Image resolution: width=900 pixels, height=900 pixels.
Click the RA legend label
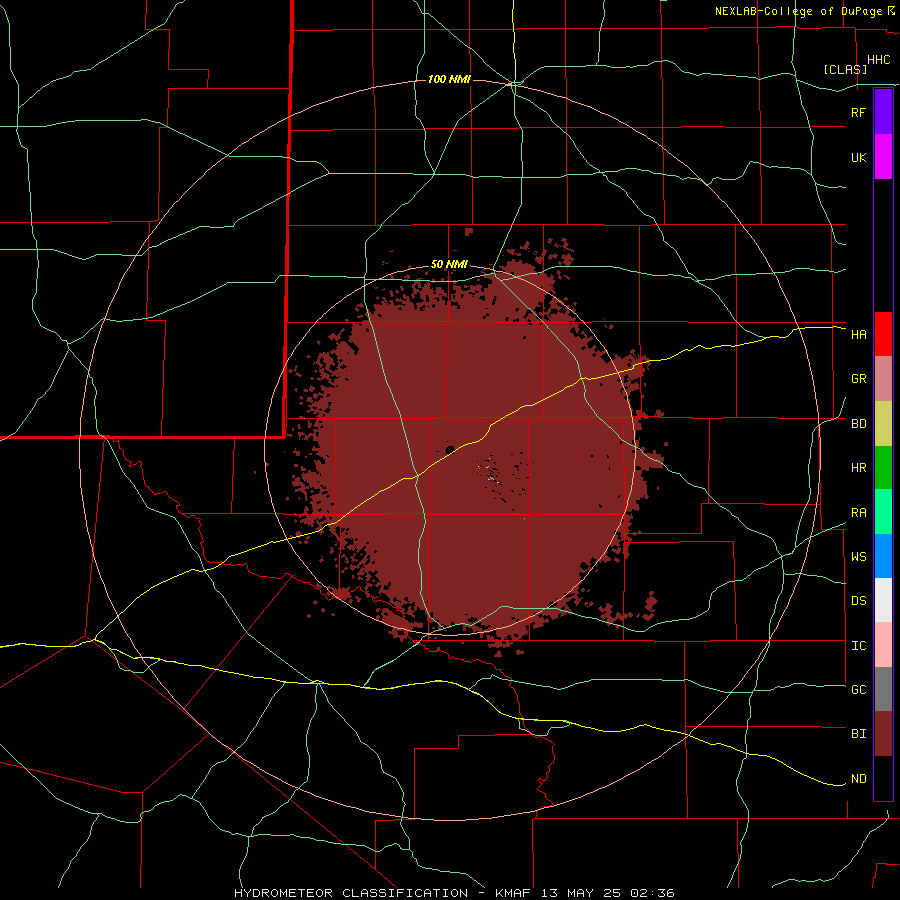(x=858, y=513)
